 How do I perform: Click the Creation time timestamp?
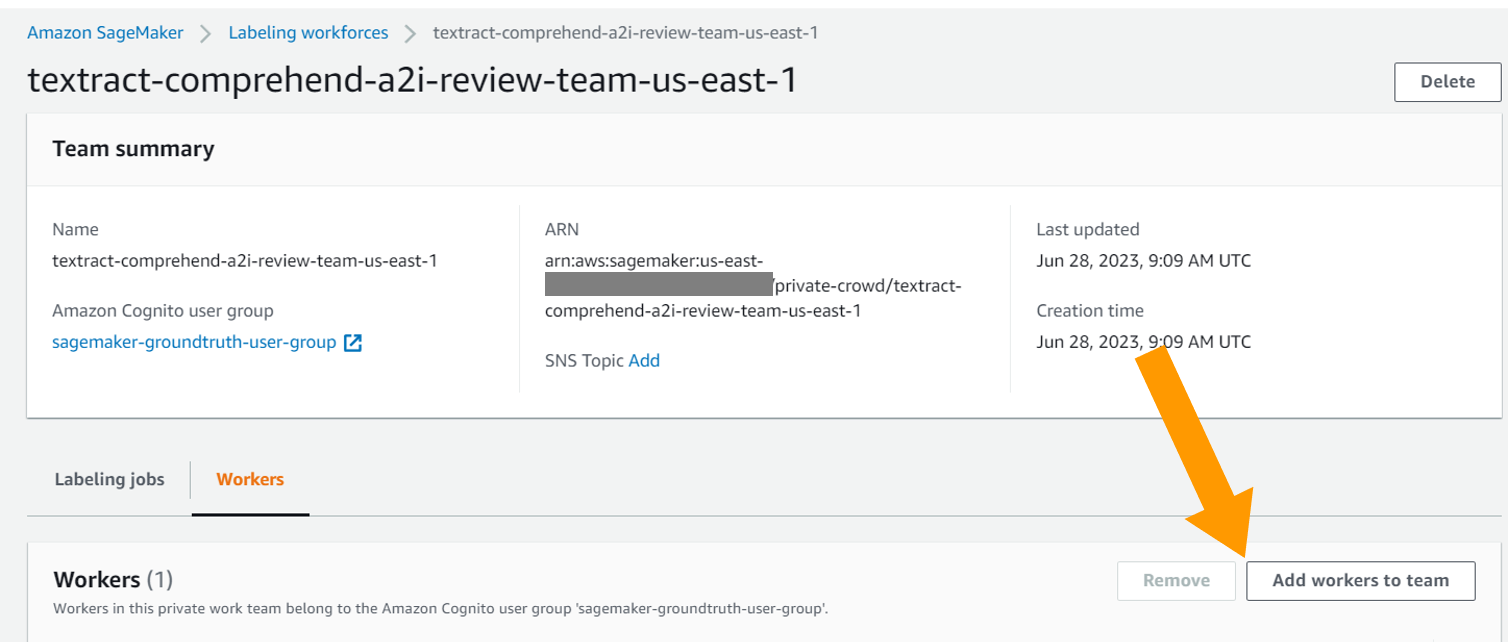[1143, 341]
